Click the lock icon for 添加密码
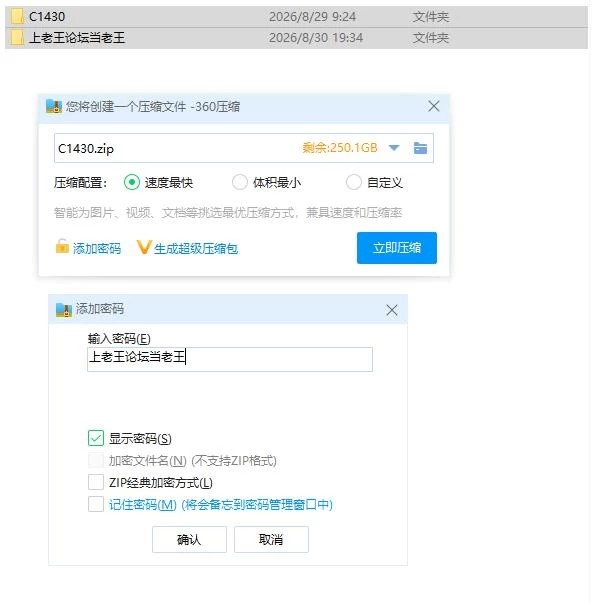This screenshot has width=596, height=603. 62,247
